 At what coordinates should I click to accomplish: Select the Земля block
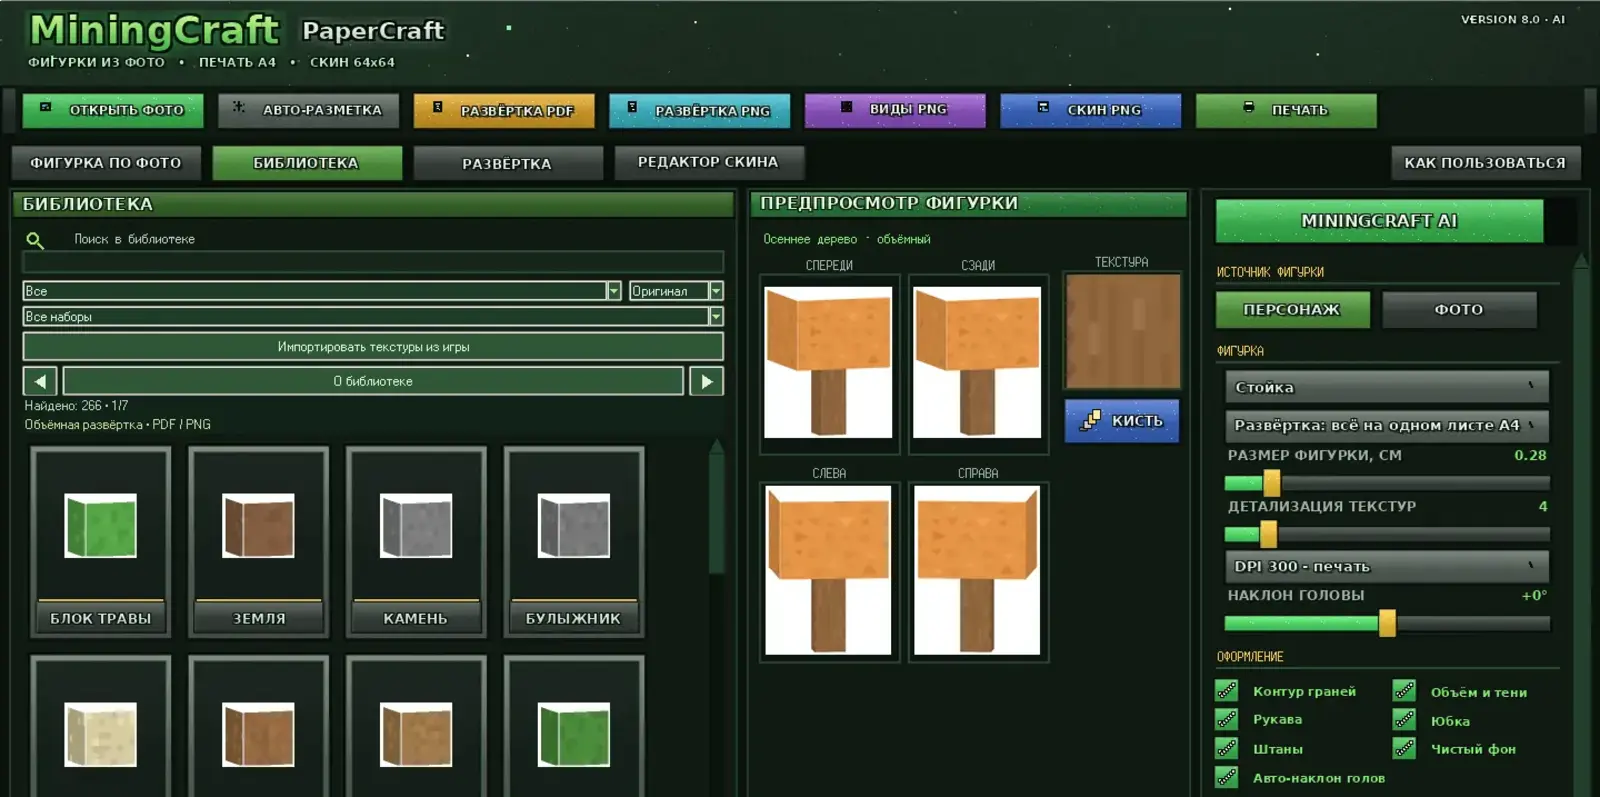click(259, 541)
